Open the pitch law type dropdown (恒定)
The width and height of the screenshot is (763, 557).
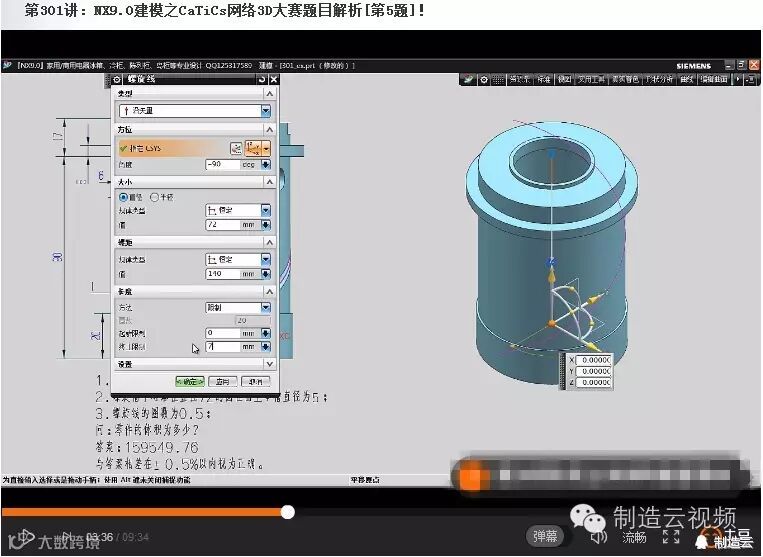point(238,259)
